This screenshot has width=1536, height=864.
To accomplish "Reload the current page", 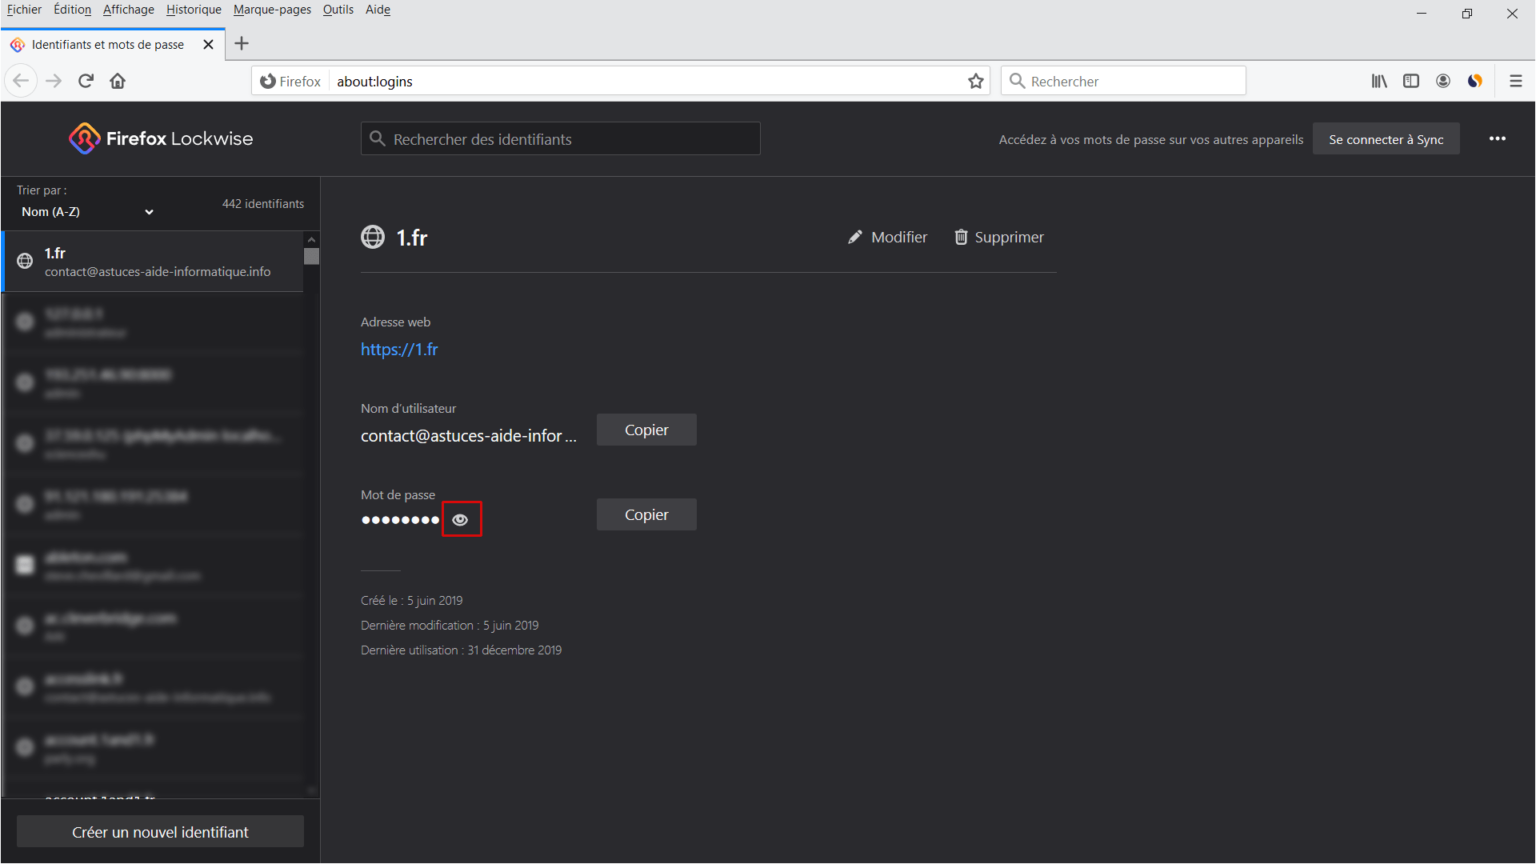I will (86, 81).
